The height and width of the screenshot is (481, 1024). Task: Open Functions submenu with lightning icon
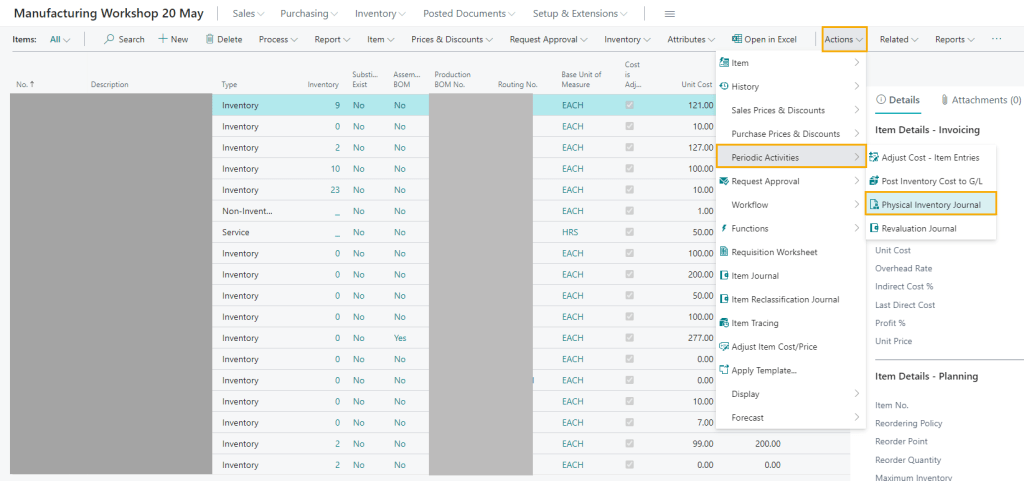click(790, 228)
